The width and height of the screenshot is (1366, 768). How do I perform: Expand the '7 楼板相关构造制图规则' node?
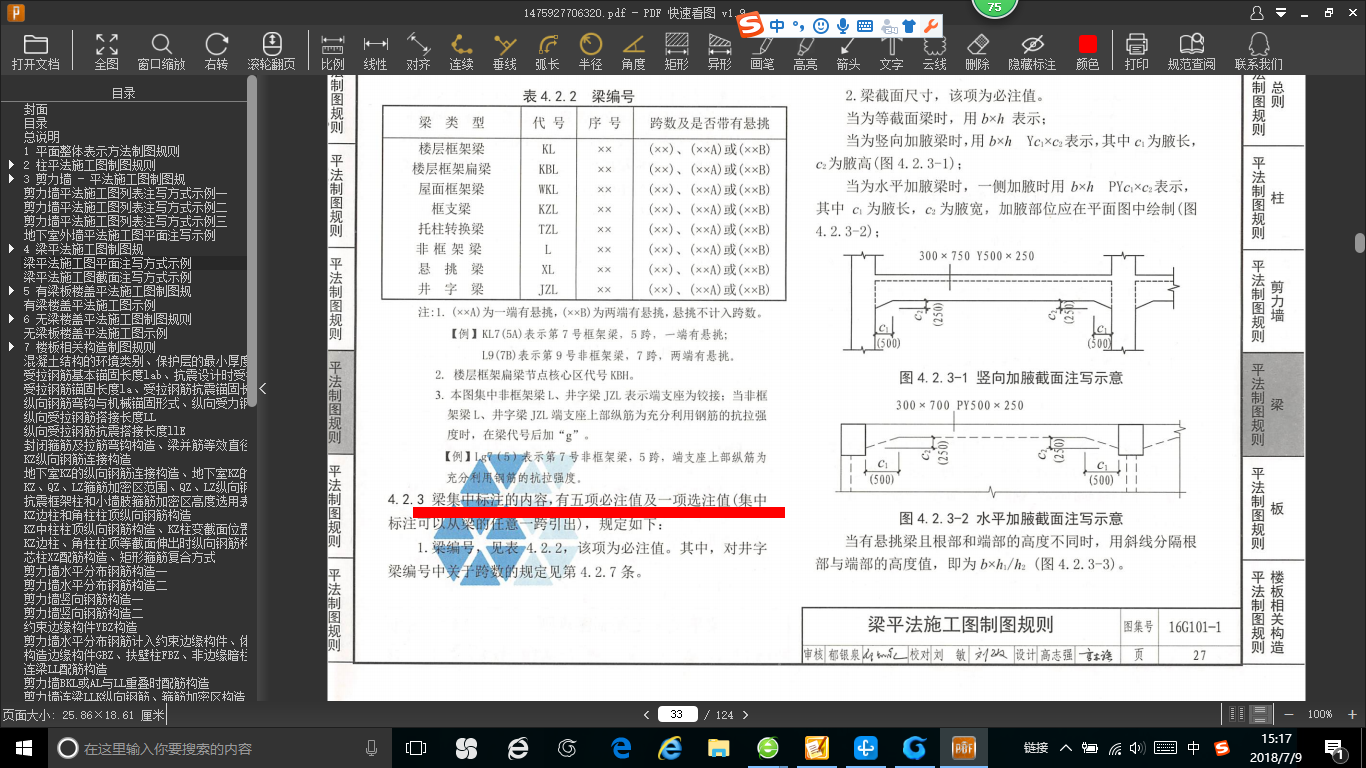[11, 347]
